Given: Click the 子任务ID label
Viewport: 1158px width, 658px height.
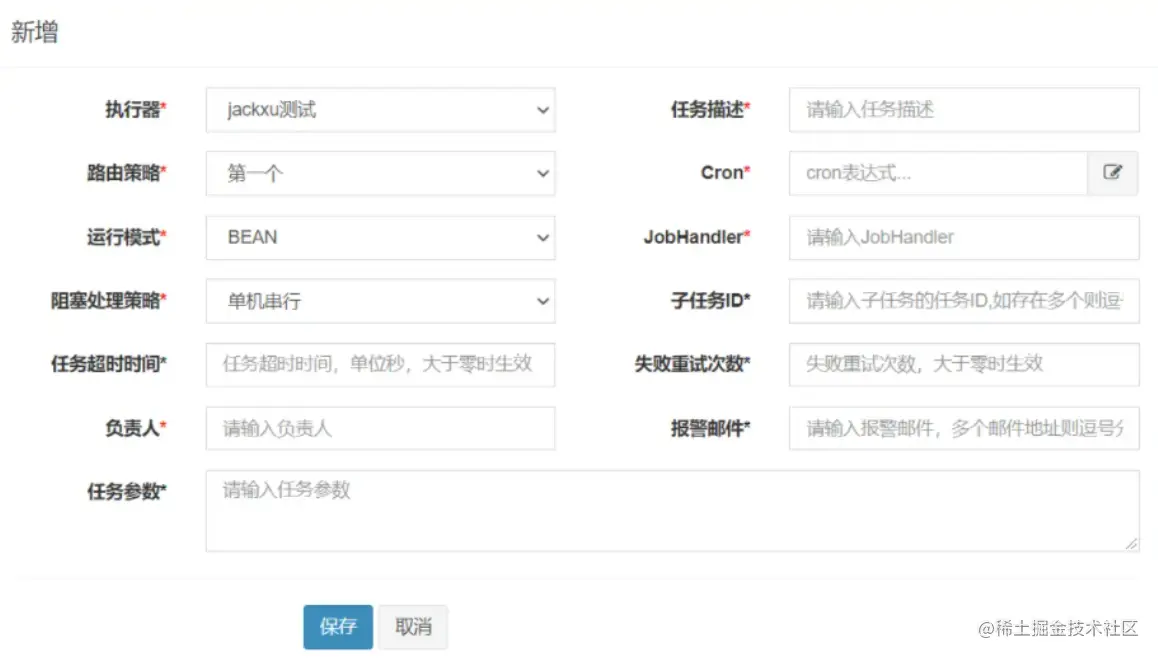Looking at the screenshot, I should [710, 301].
